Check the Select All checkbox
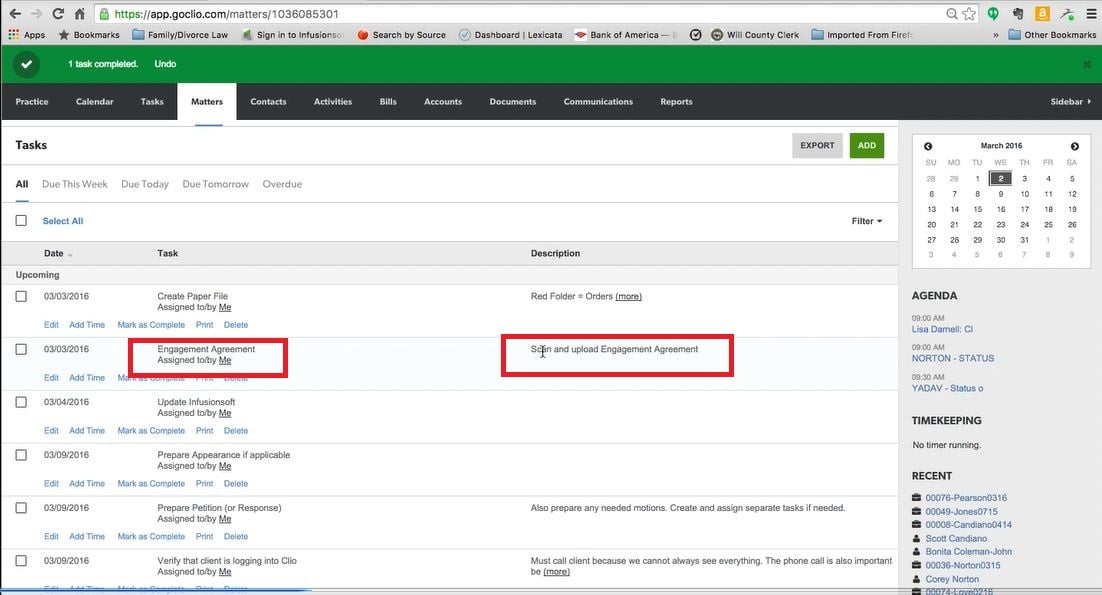 click(x=21, y=221)
